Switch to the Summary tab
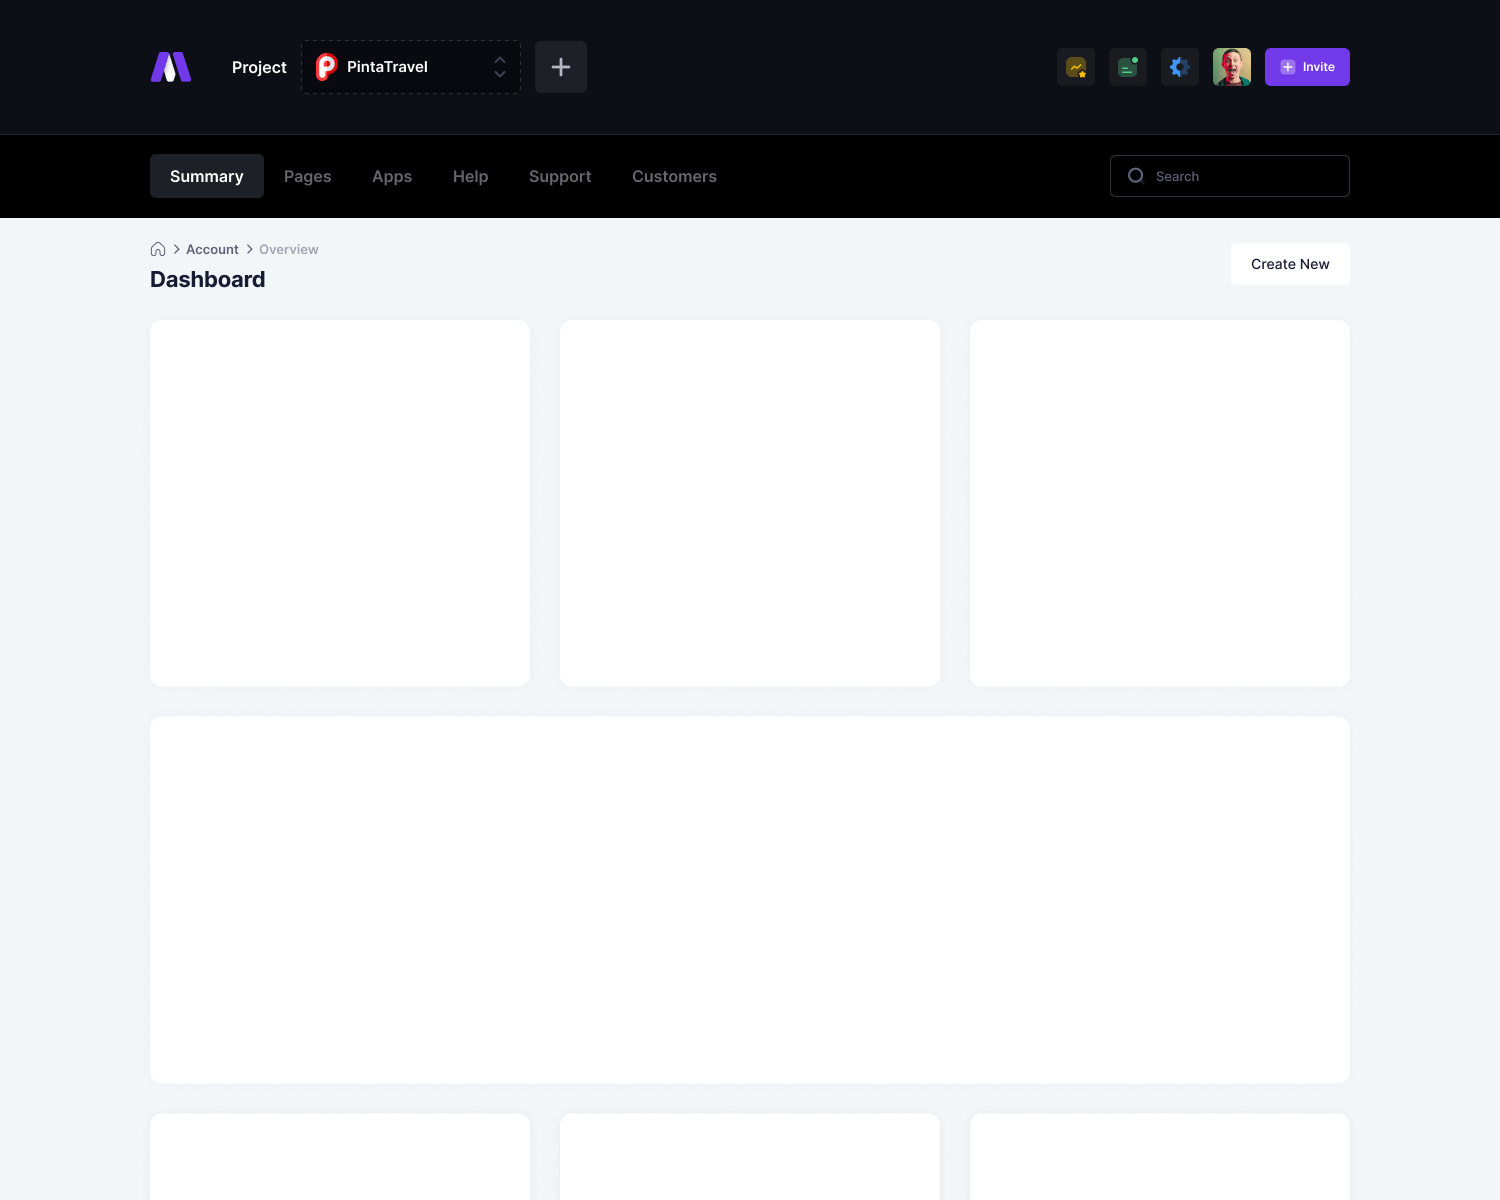The width and height of the screenshot is (1500, 1200). [x=207, y=176]
